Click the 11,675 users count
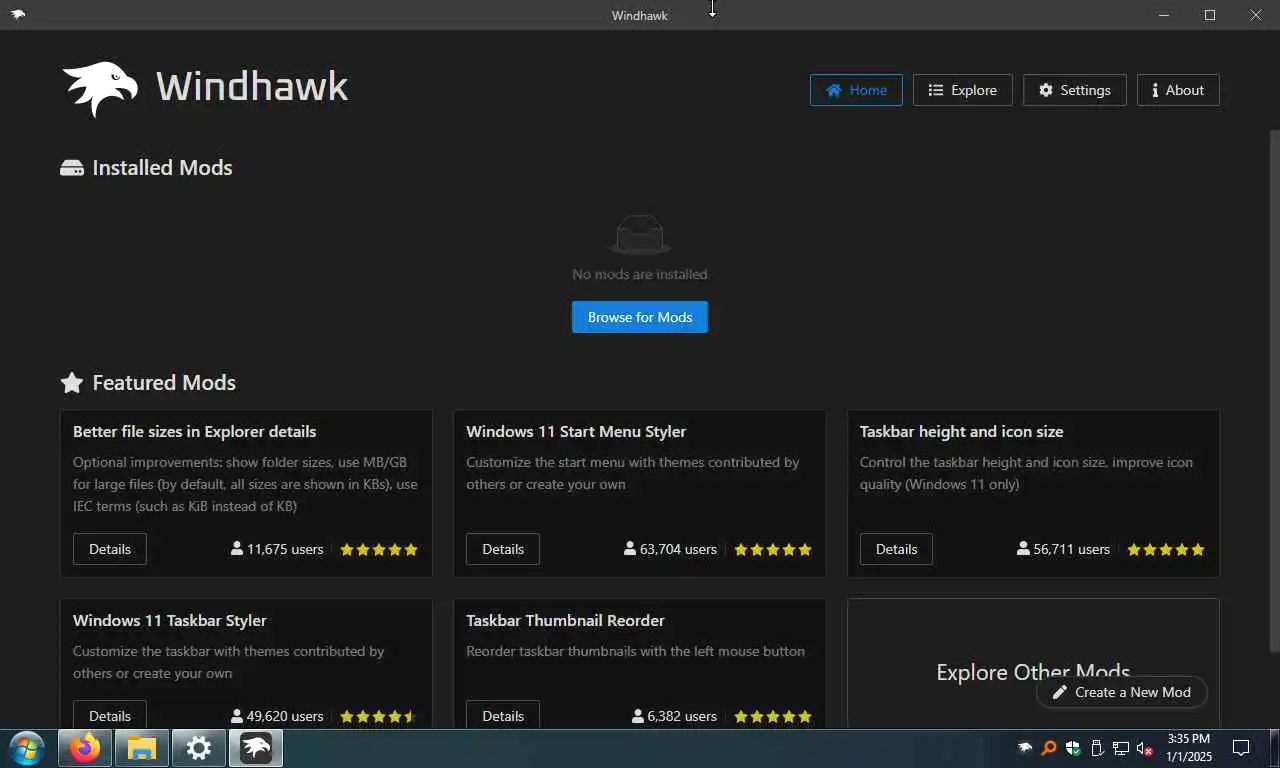The image size is (1280, 768). pos(277,549)
